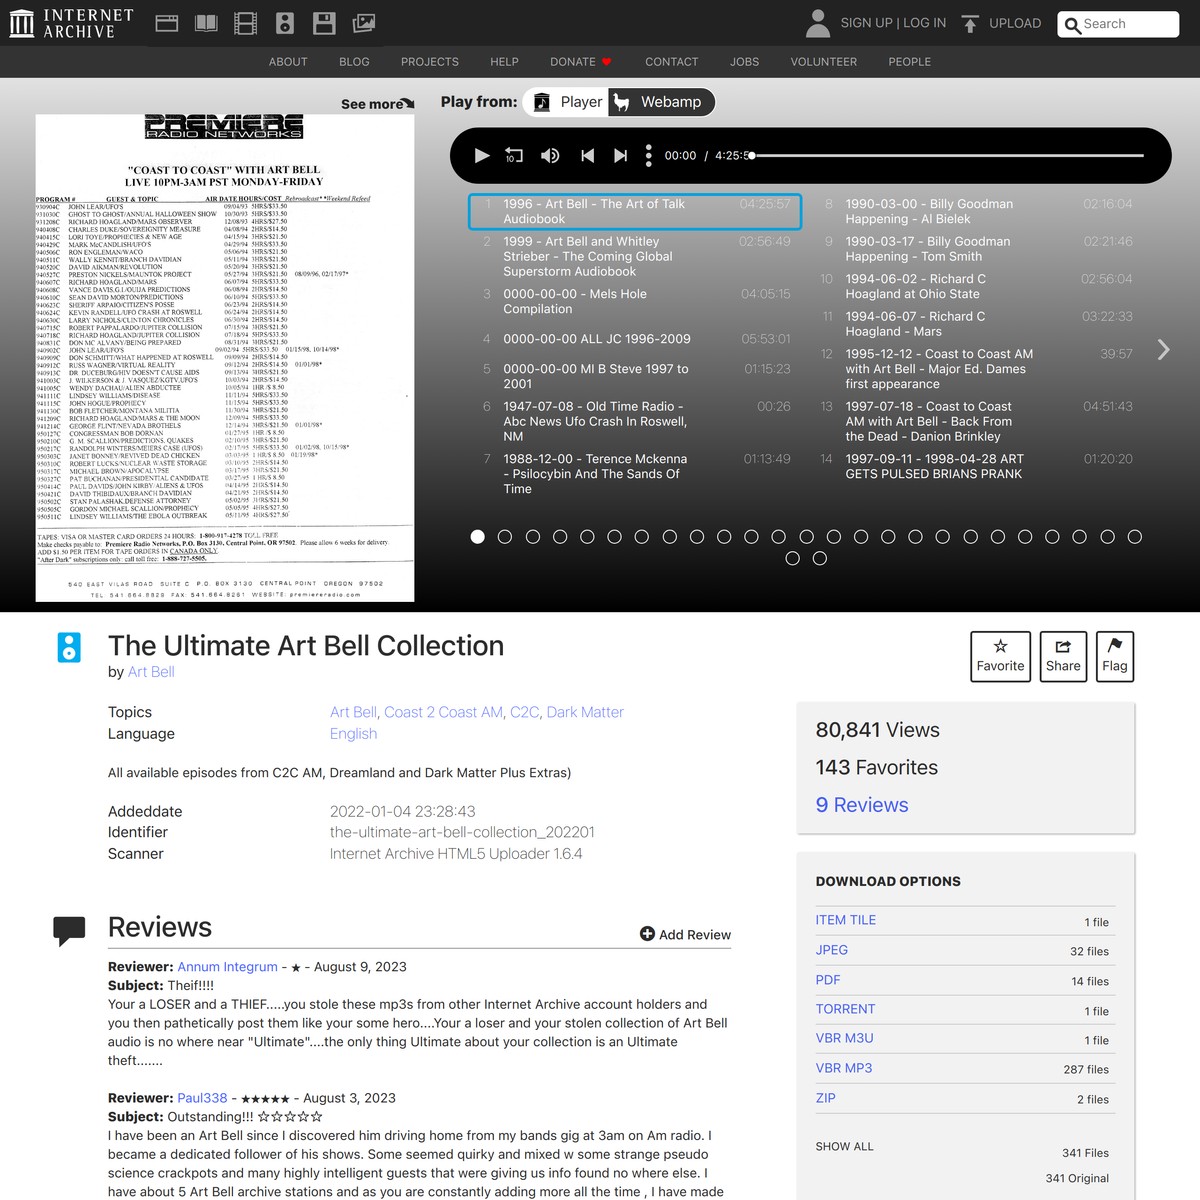Click SIGN UP | LOG IN link
Image resolution: width=1200 pixels, height=1200 pixels.
(893, 23)
